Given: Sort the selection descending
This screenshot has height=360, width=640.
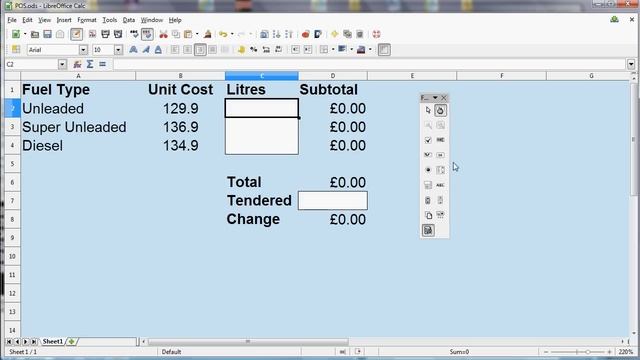Looking at the screenshot, I should [x=289, y=34].
